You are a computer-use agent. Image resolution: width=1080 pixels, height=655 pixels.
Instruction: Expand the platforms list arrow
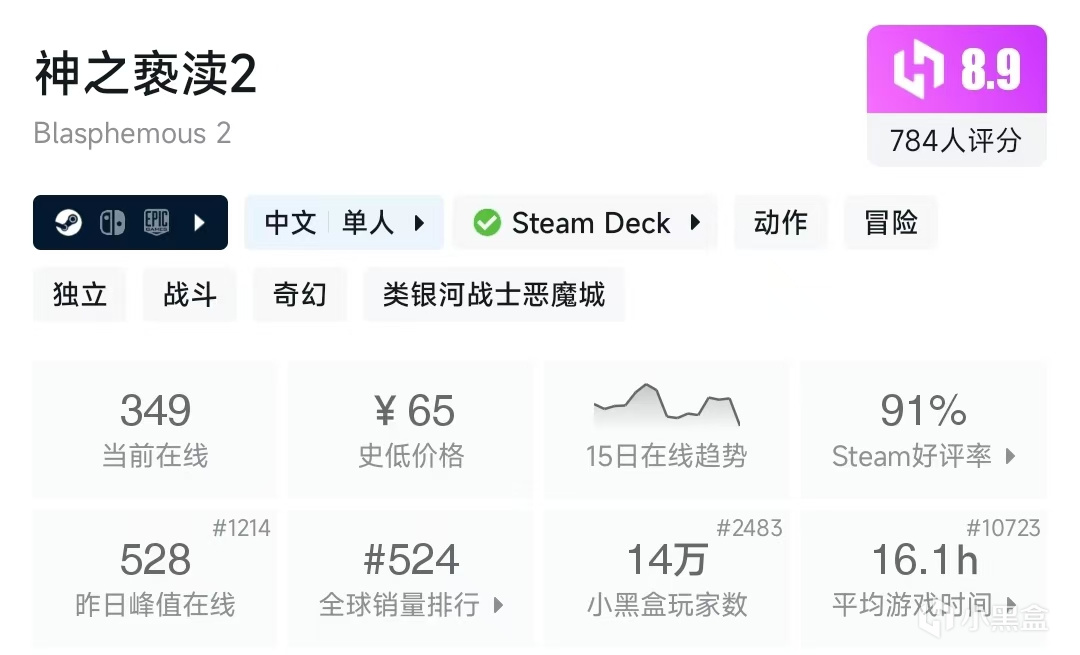[199, 222]
